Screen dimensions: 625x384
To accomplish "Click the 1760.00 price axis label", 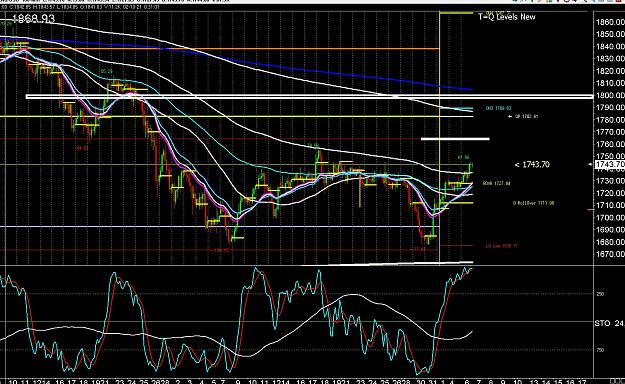I will click(x=610, y=144).
